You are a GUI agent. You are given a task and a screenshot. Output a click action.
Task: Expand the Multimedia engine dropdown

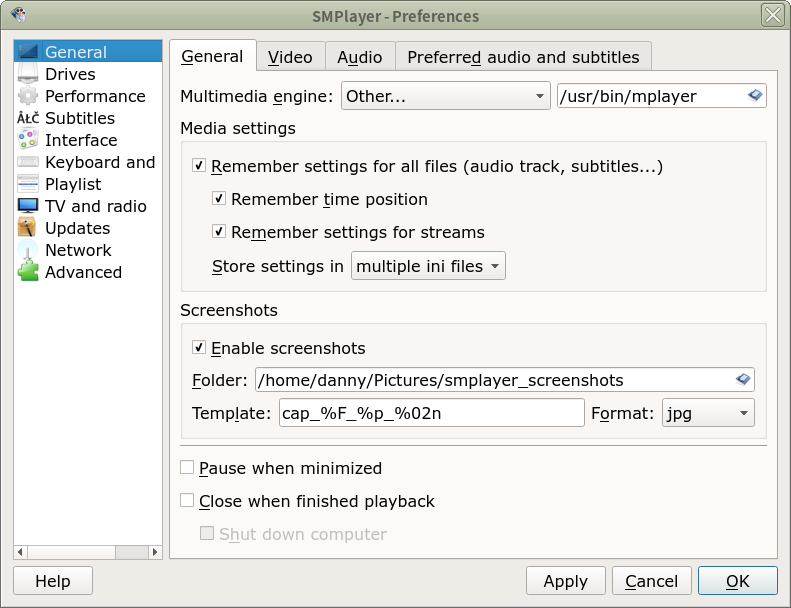coord(445,96)
